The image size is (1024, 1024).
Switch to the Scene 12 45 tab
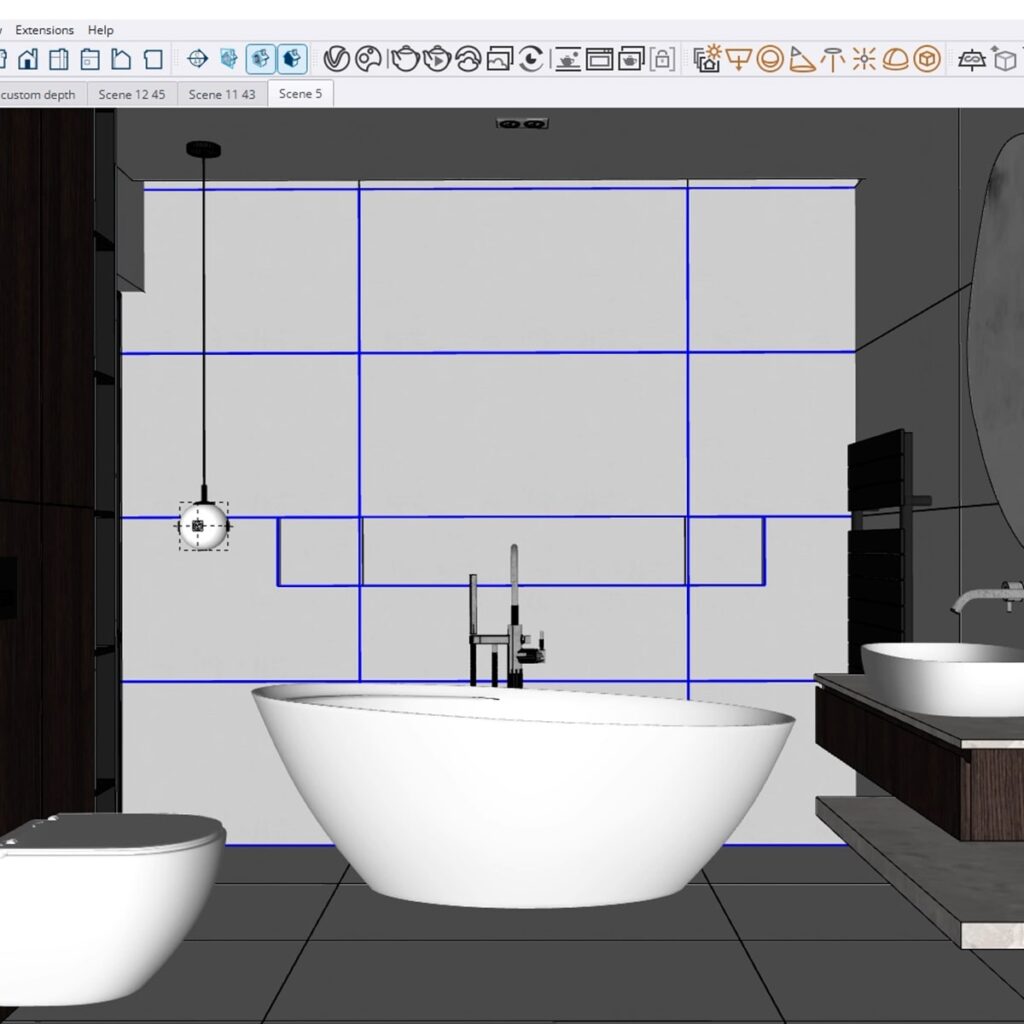pyautogui.click(x=131, y=94)
